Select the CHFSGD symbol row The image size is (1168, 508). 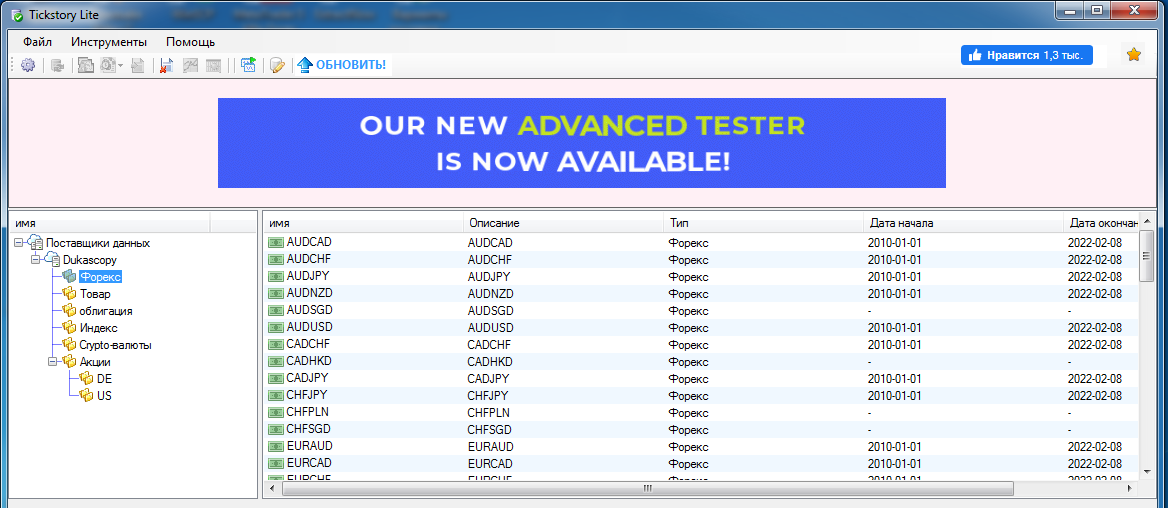pos(702,429)
